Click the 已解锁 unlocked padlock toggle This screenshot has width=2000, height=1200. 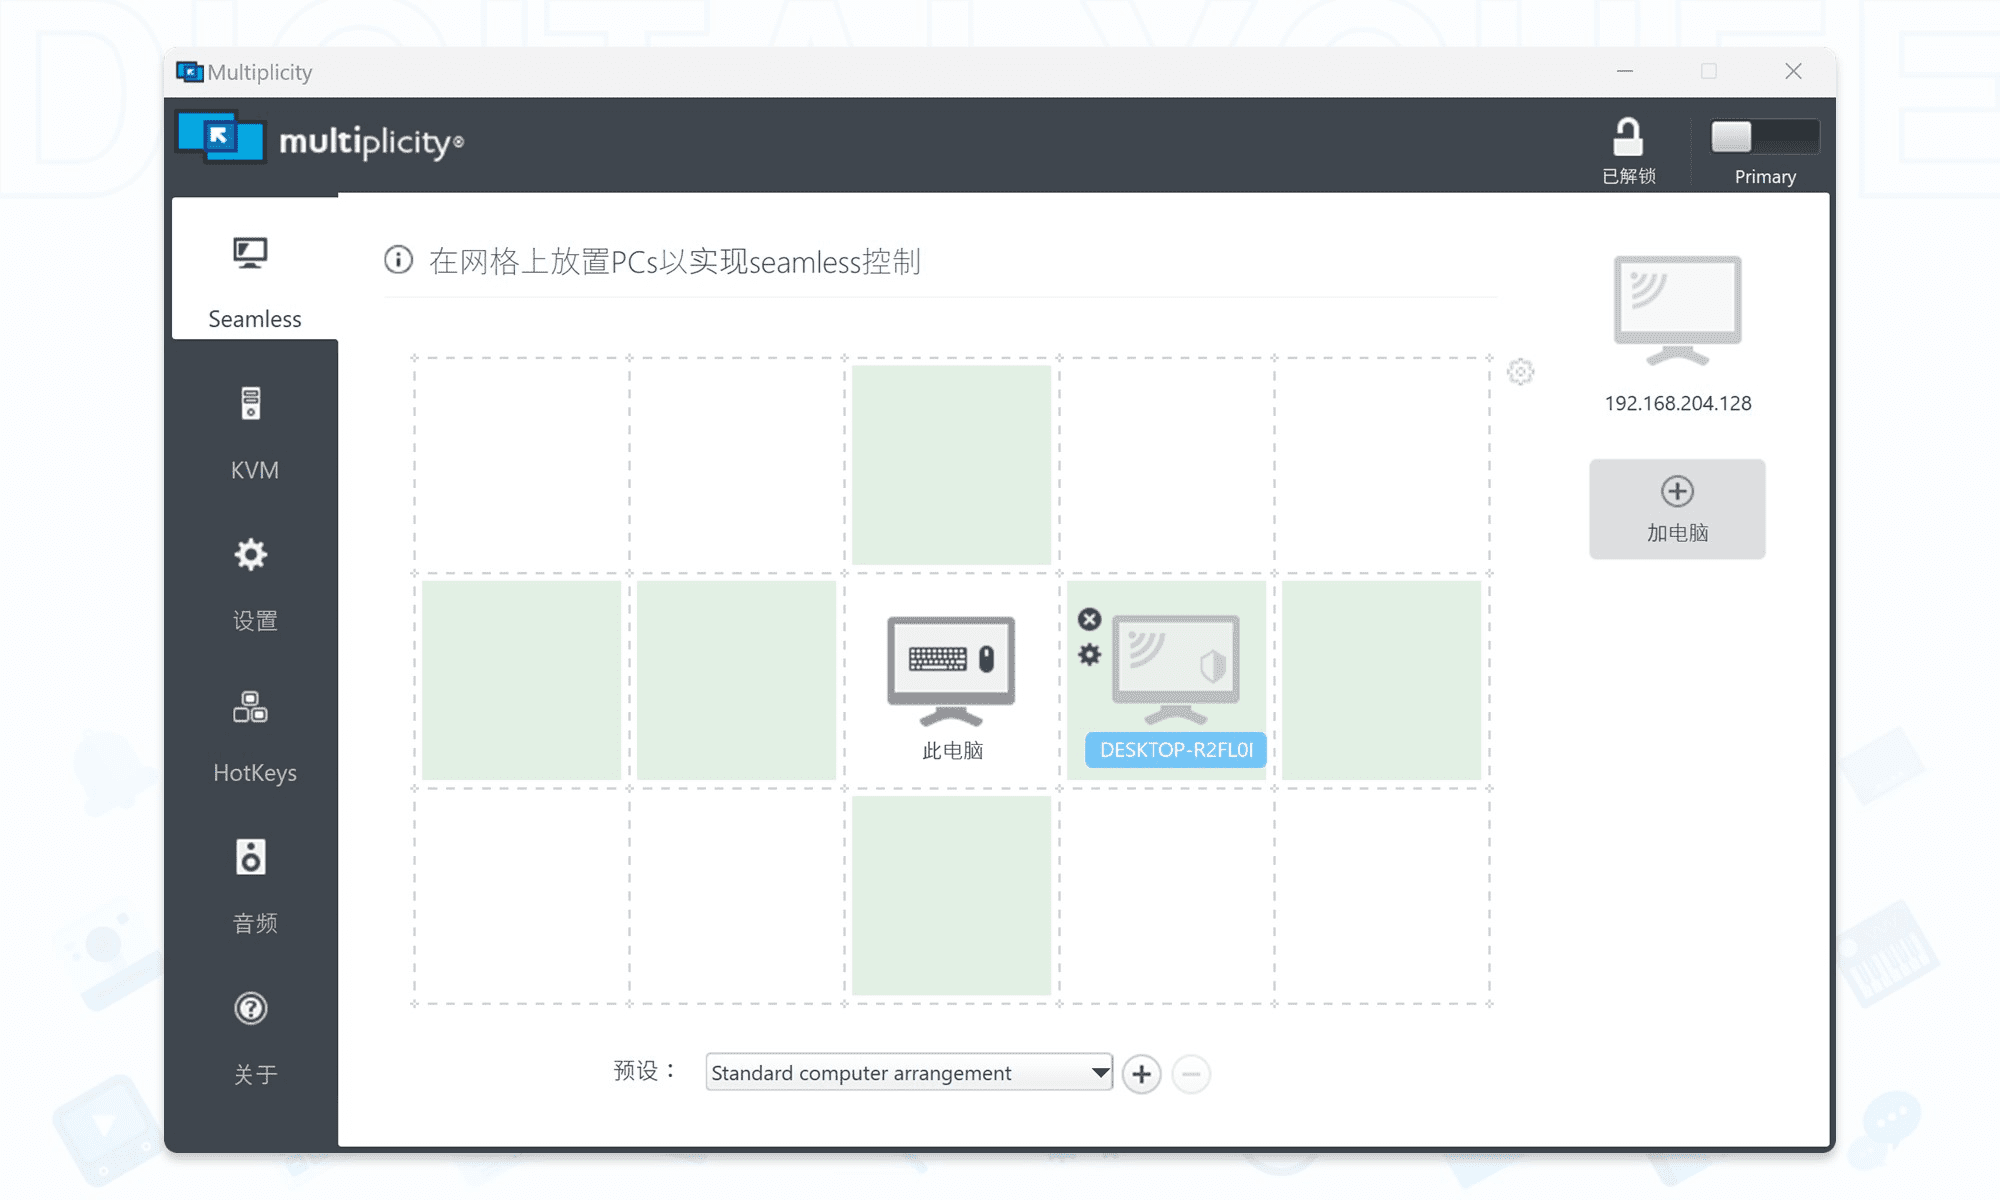(x=1629, y=136)
